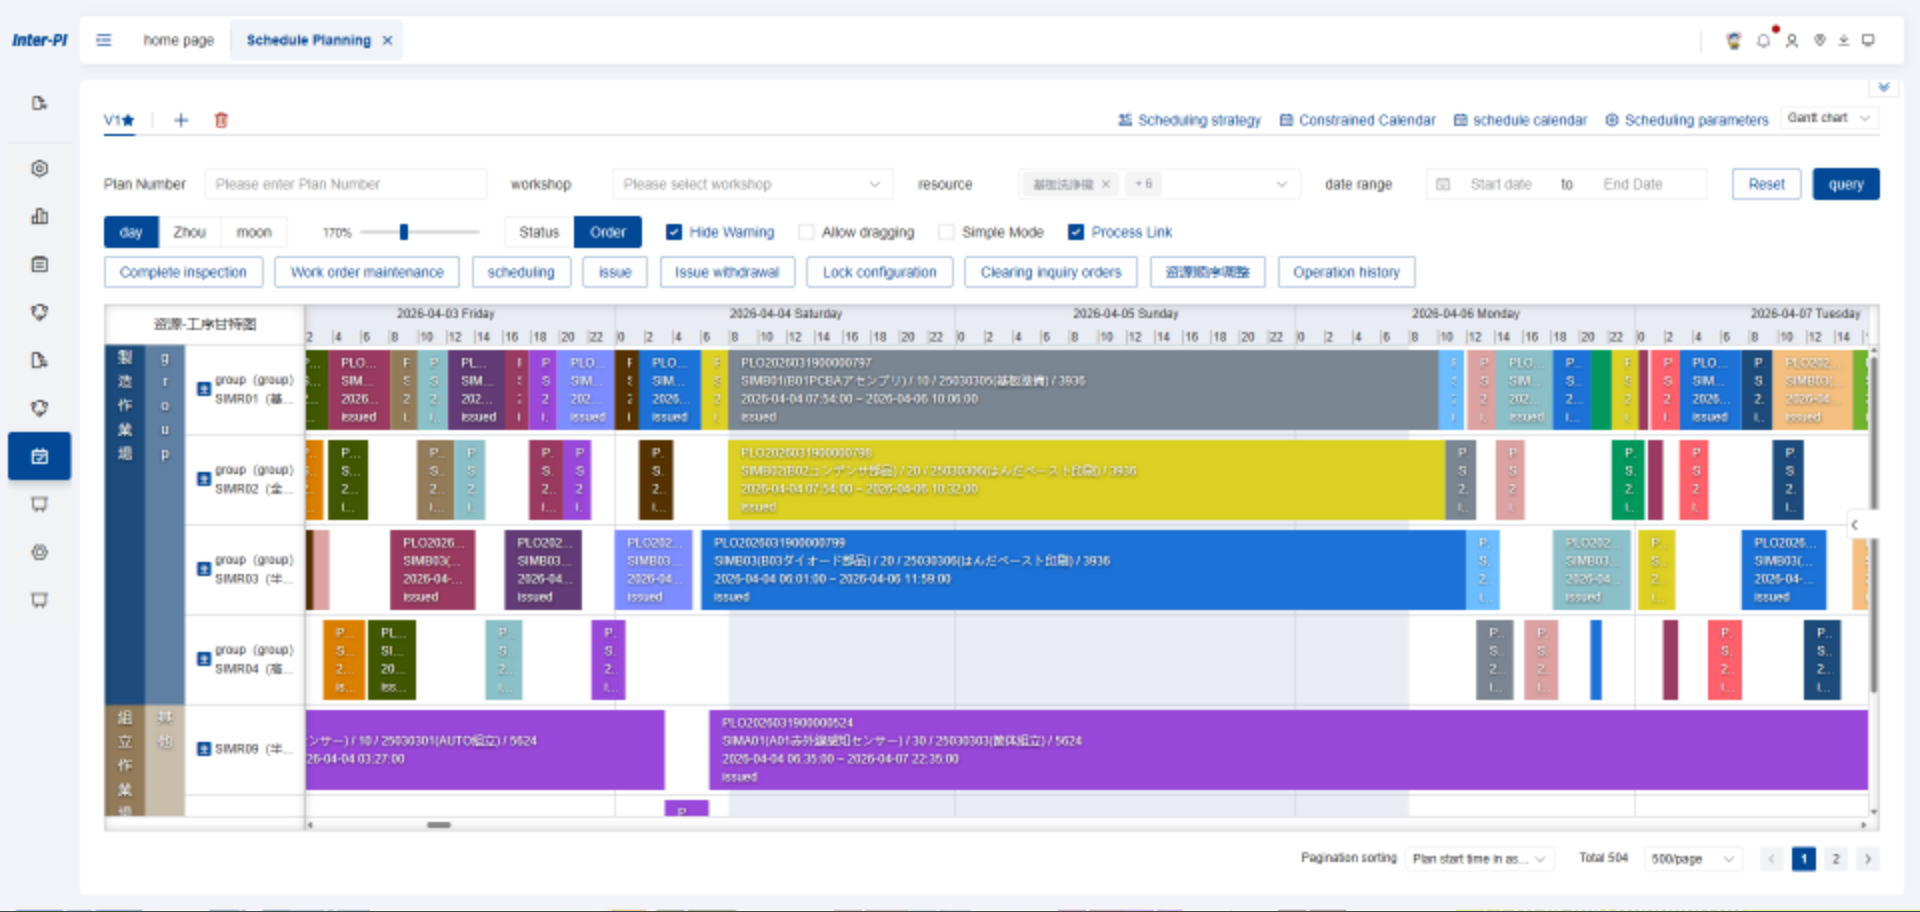Click the download icon in the header

pos(1844,40)
